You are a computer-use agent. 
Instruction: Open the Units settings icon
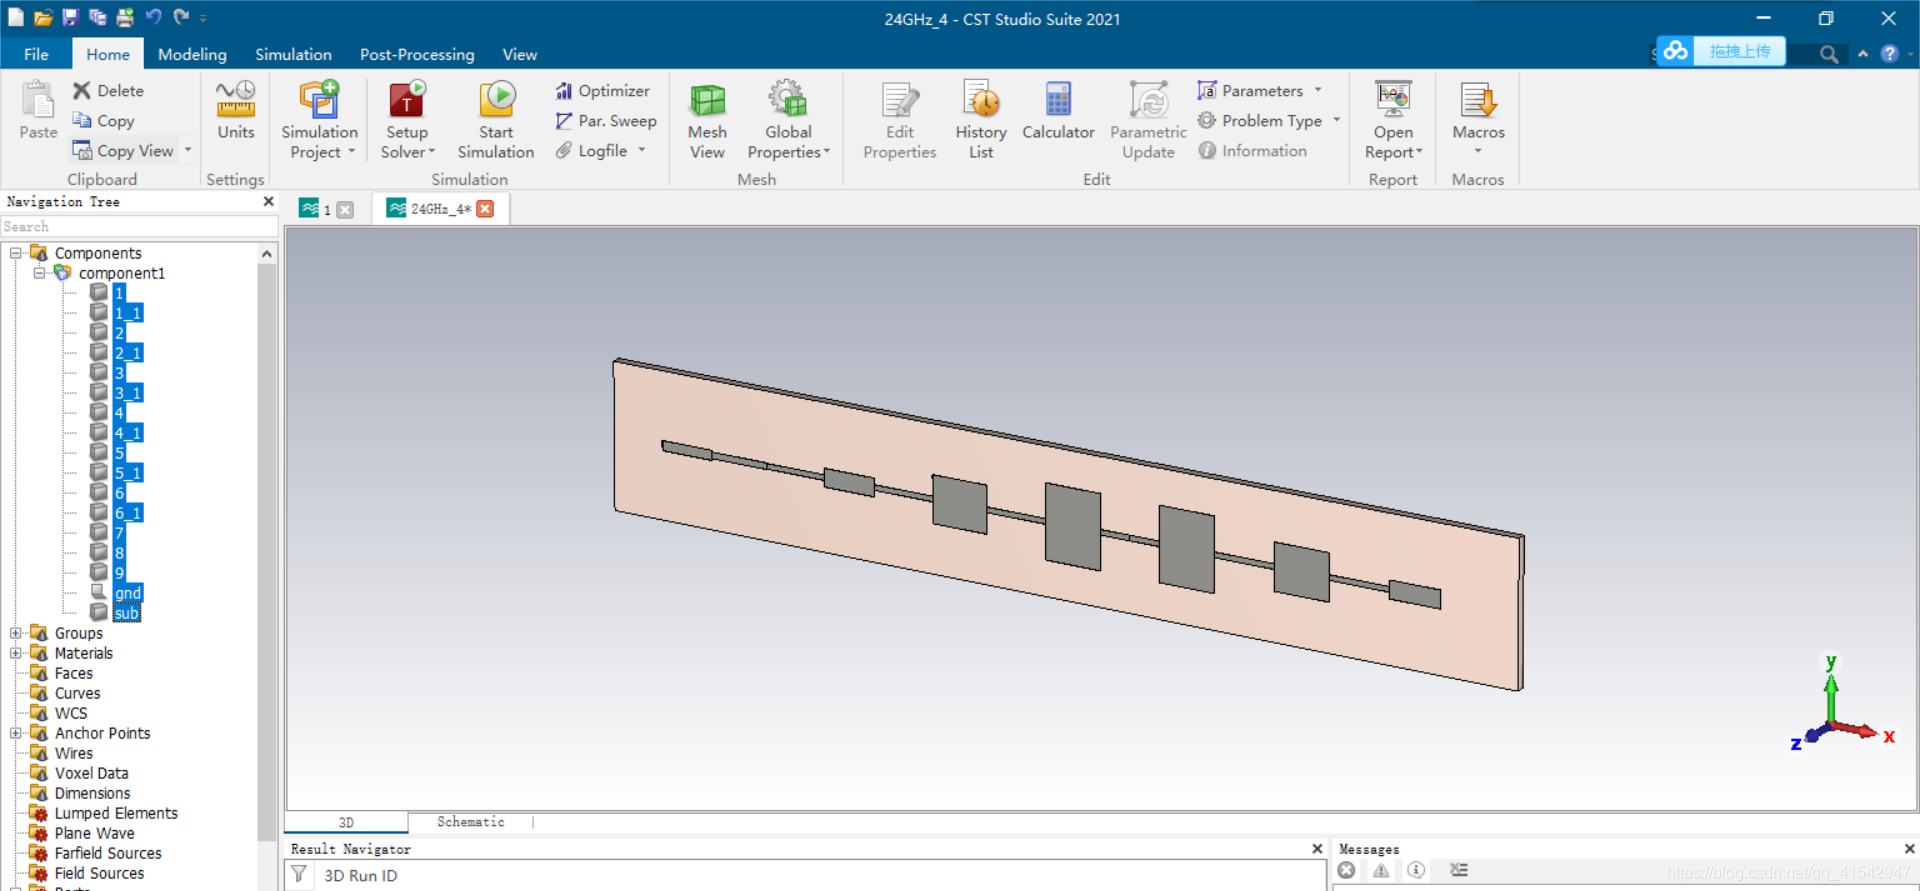(x=236, y=100)
